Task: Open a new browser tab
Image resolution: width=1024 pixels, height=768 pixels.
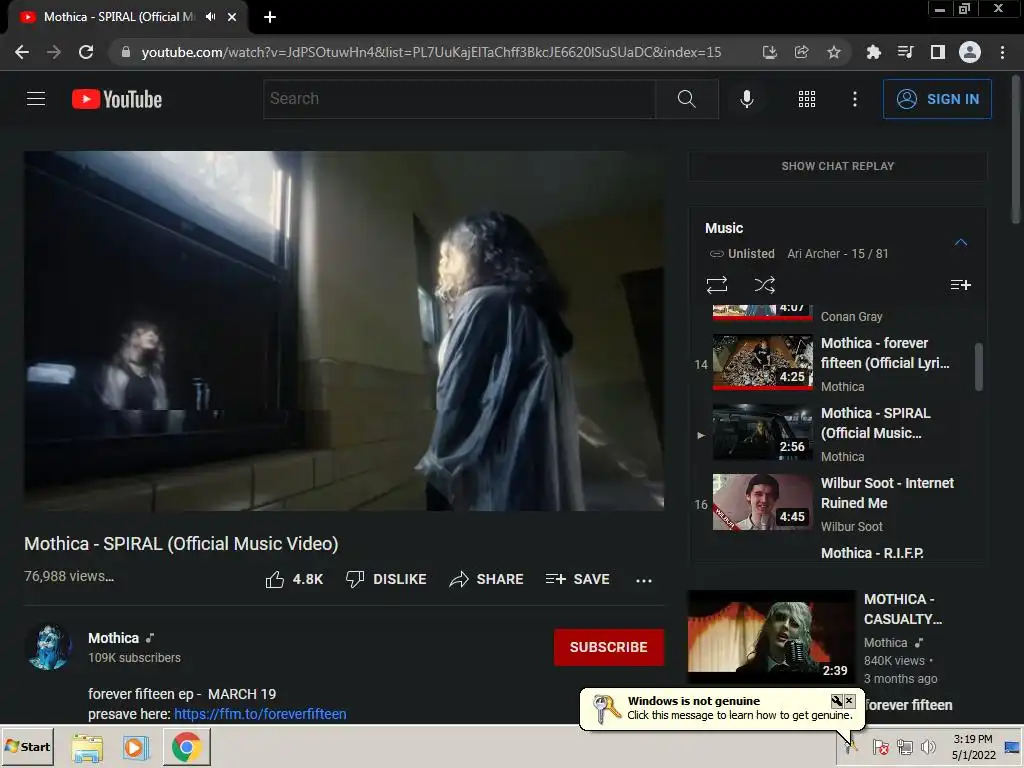Action: click(270, 17)
